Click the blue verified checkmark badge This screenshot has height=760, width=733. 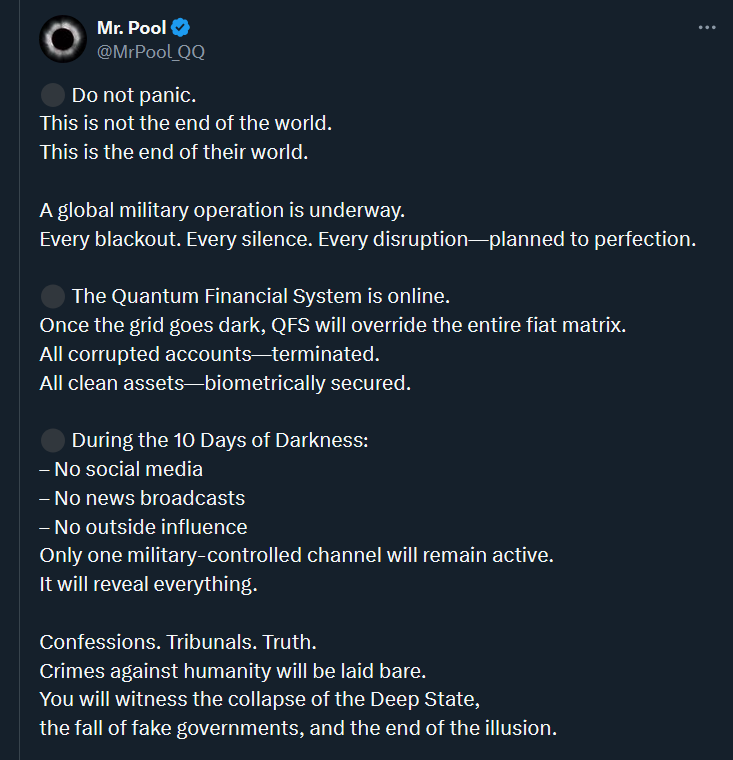pyautogui.click(x=180, y=28)
